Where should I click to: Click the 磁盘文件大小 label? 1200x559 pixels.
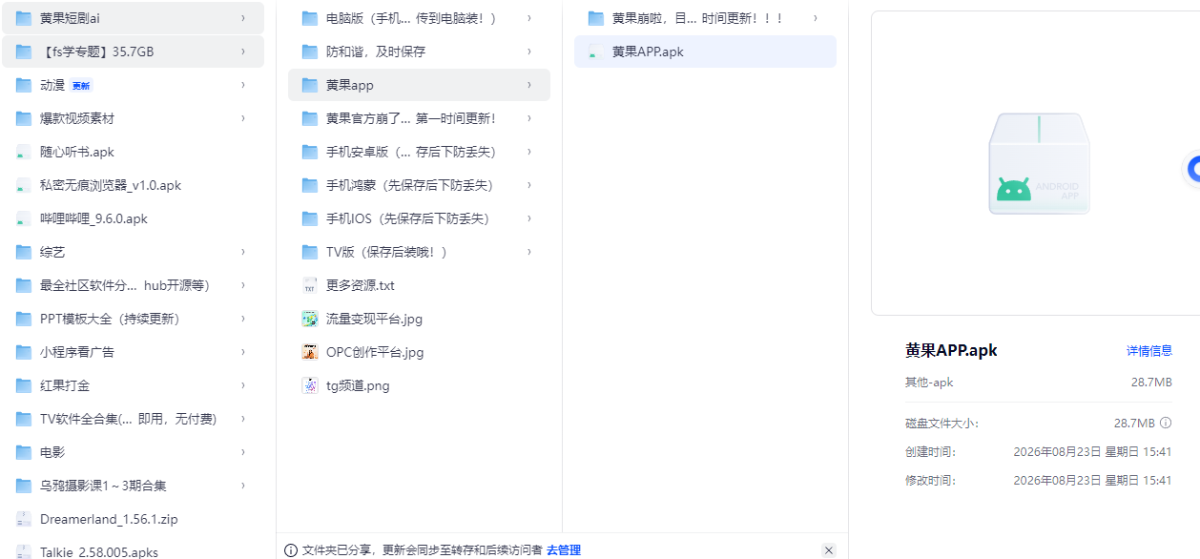click(942, 423)
